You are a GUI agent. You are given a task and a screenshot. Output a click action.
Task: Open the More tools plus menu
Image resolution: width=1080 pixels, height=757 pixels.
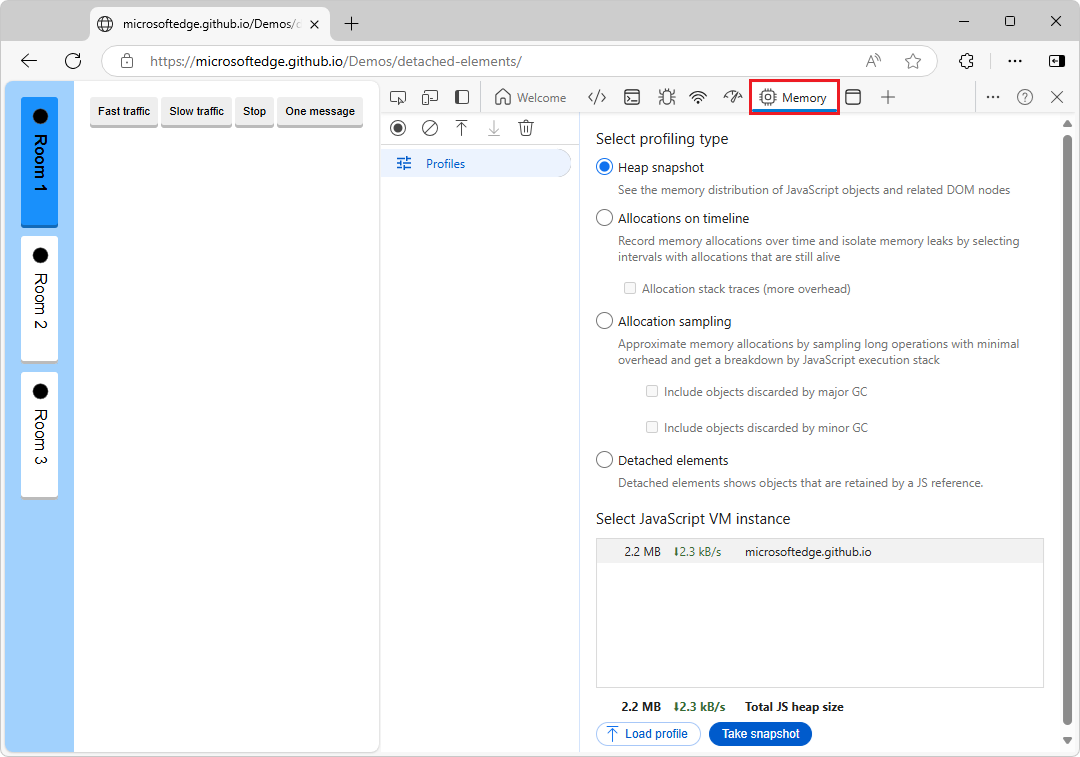click(x=888, y=97)
